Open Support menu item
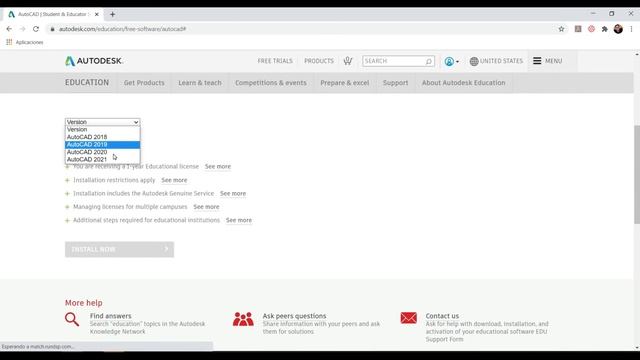Viewport: 640px width, 360px height. pos(396,83)
